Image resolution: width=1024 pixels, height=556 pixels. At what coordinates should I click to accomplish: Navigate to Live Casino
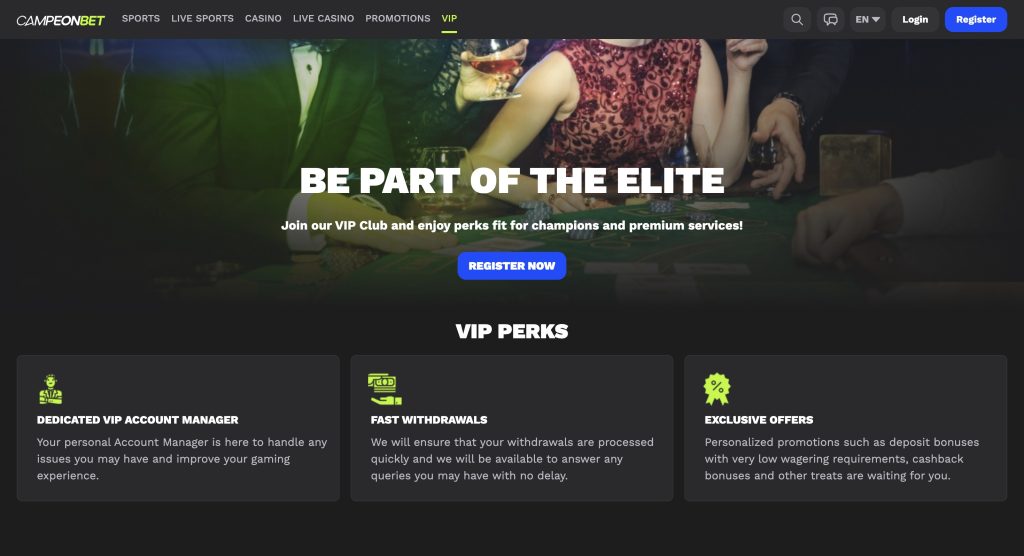[323, 18]
